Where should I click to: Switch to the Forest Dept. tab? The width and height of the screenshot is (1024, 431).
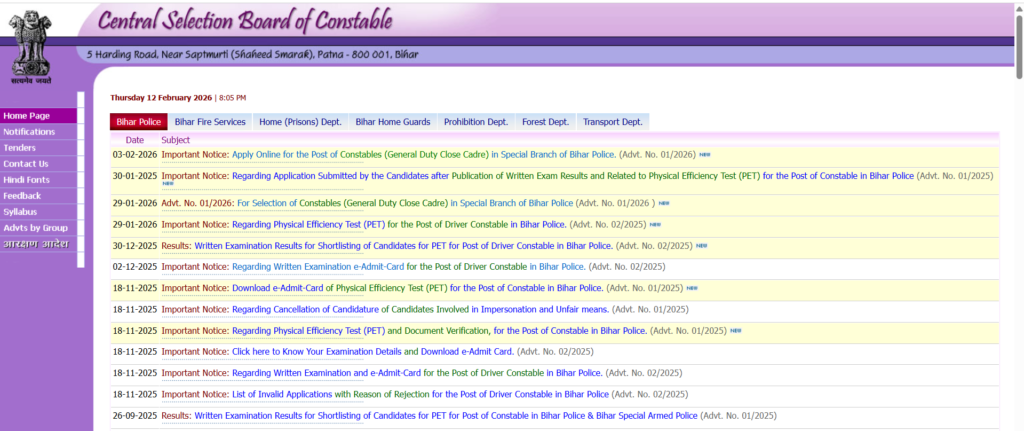coord(545,122)
